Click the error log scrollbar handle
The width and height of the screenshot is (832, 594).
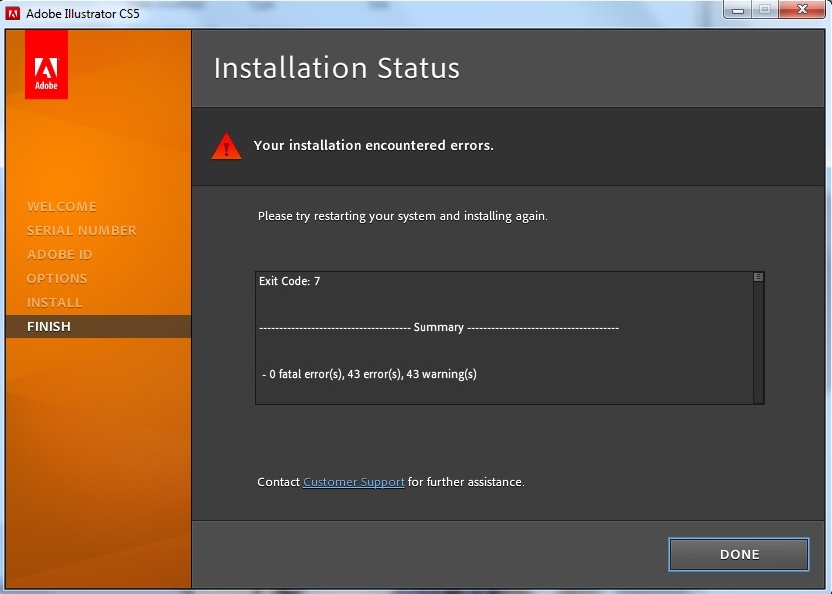[758, 277]
